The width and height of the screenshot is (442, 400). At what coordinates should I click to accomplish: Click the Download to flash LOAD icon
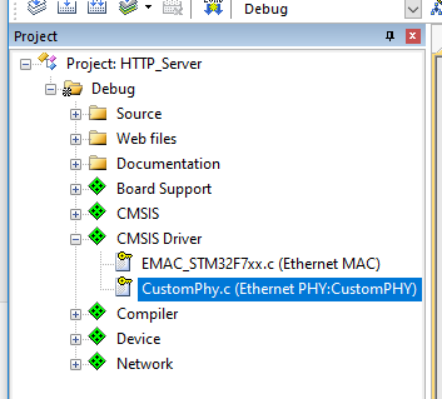click(213, 7)
